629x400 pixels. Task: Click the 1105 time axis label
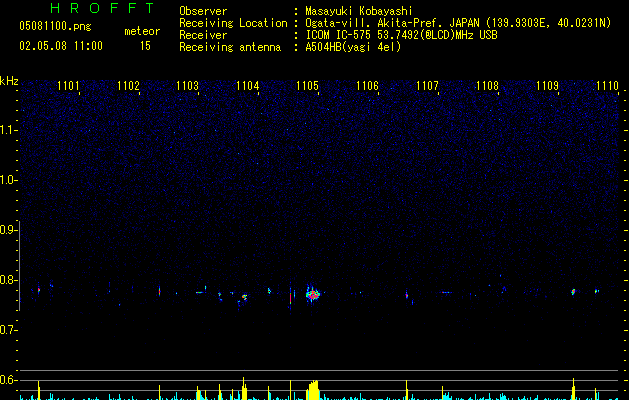[x=307, y=86]
